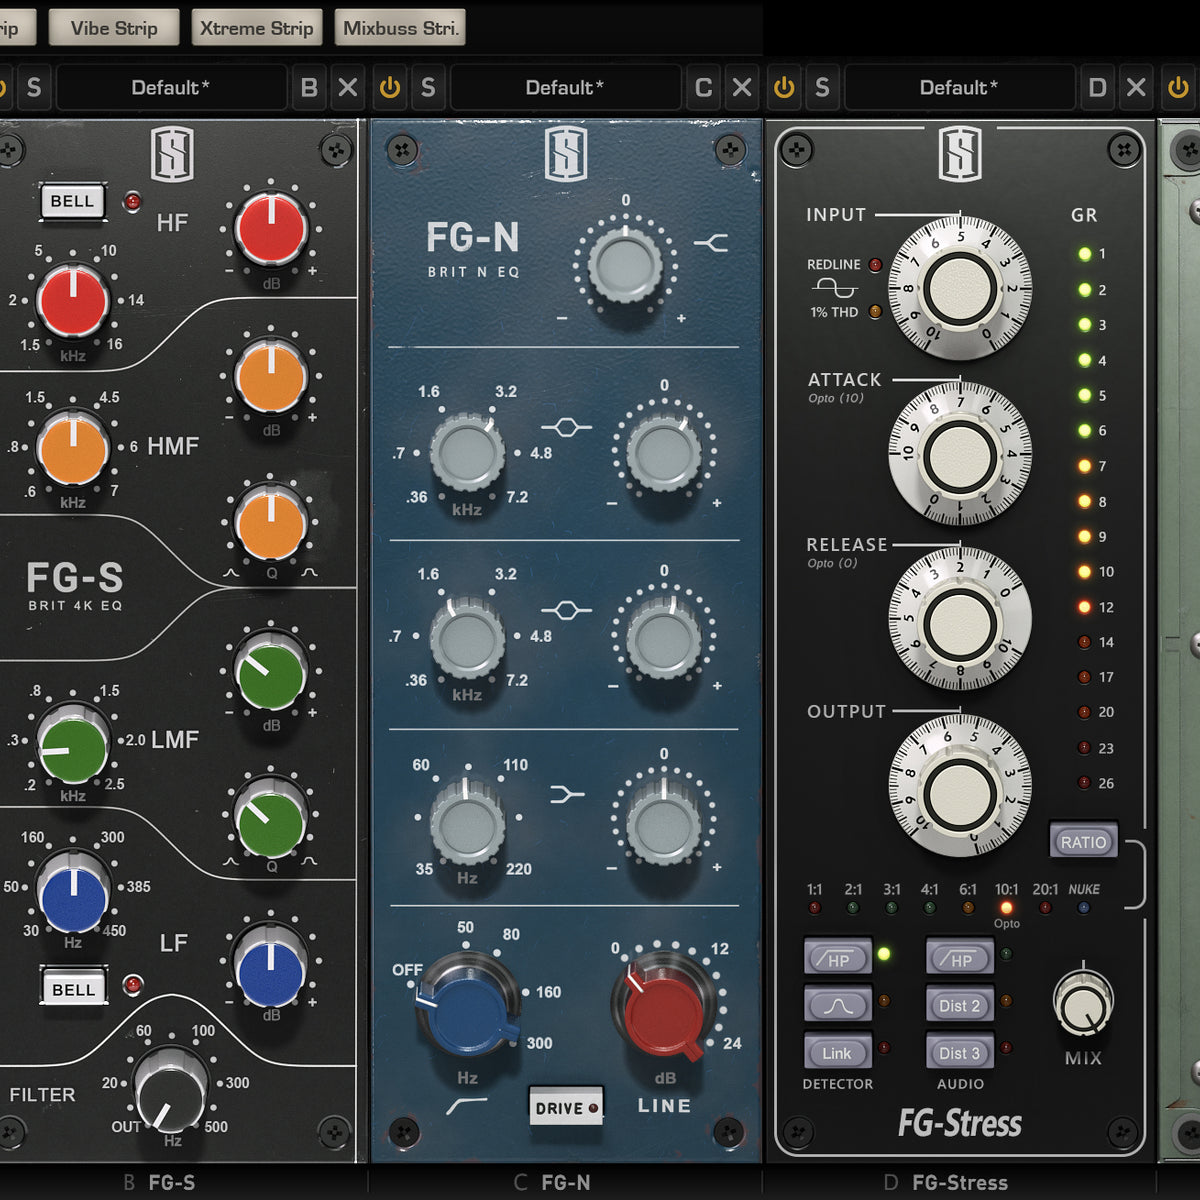Toggle power icon on FG-N module

[x=390, y=88]
